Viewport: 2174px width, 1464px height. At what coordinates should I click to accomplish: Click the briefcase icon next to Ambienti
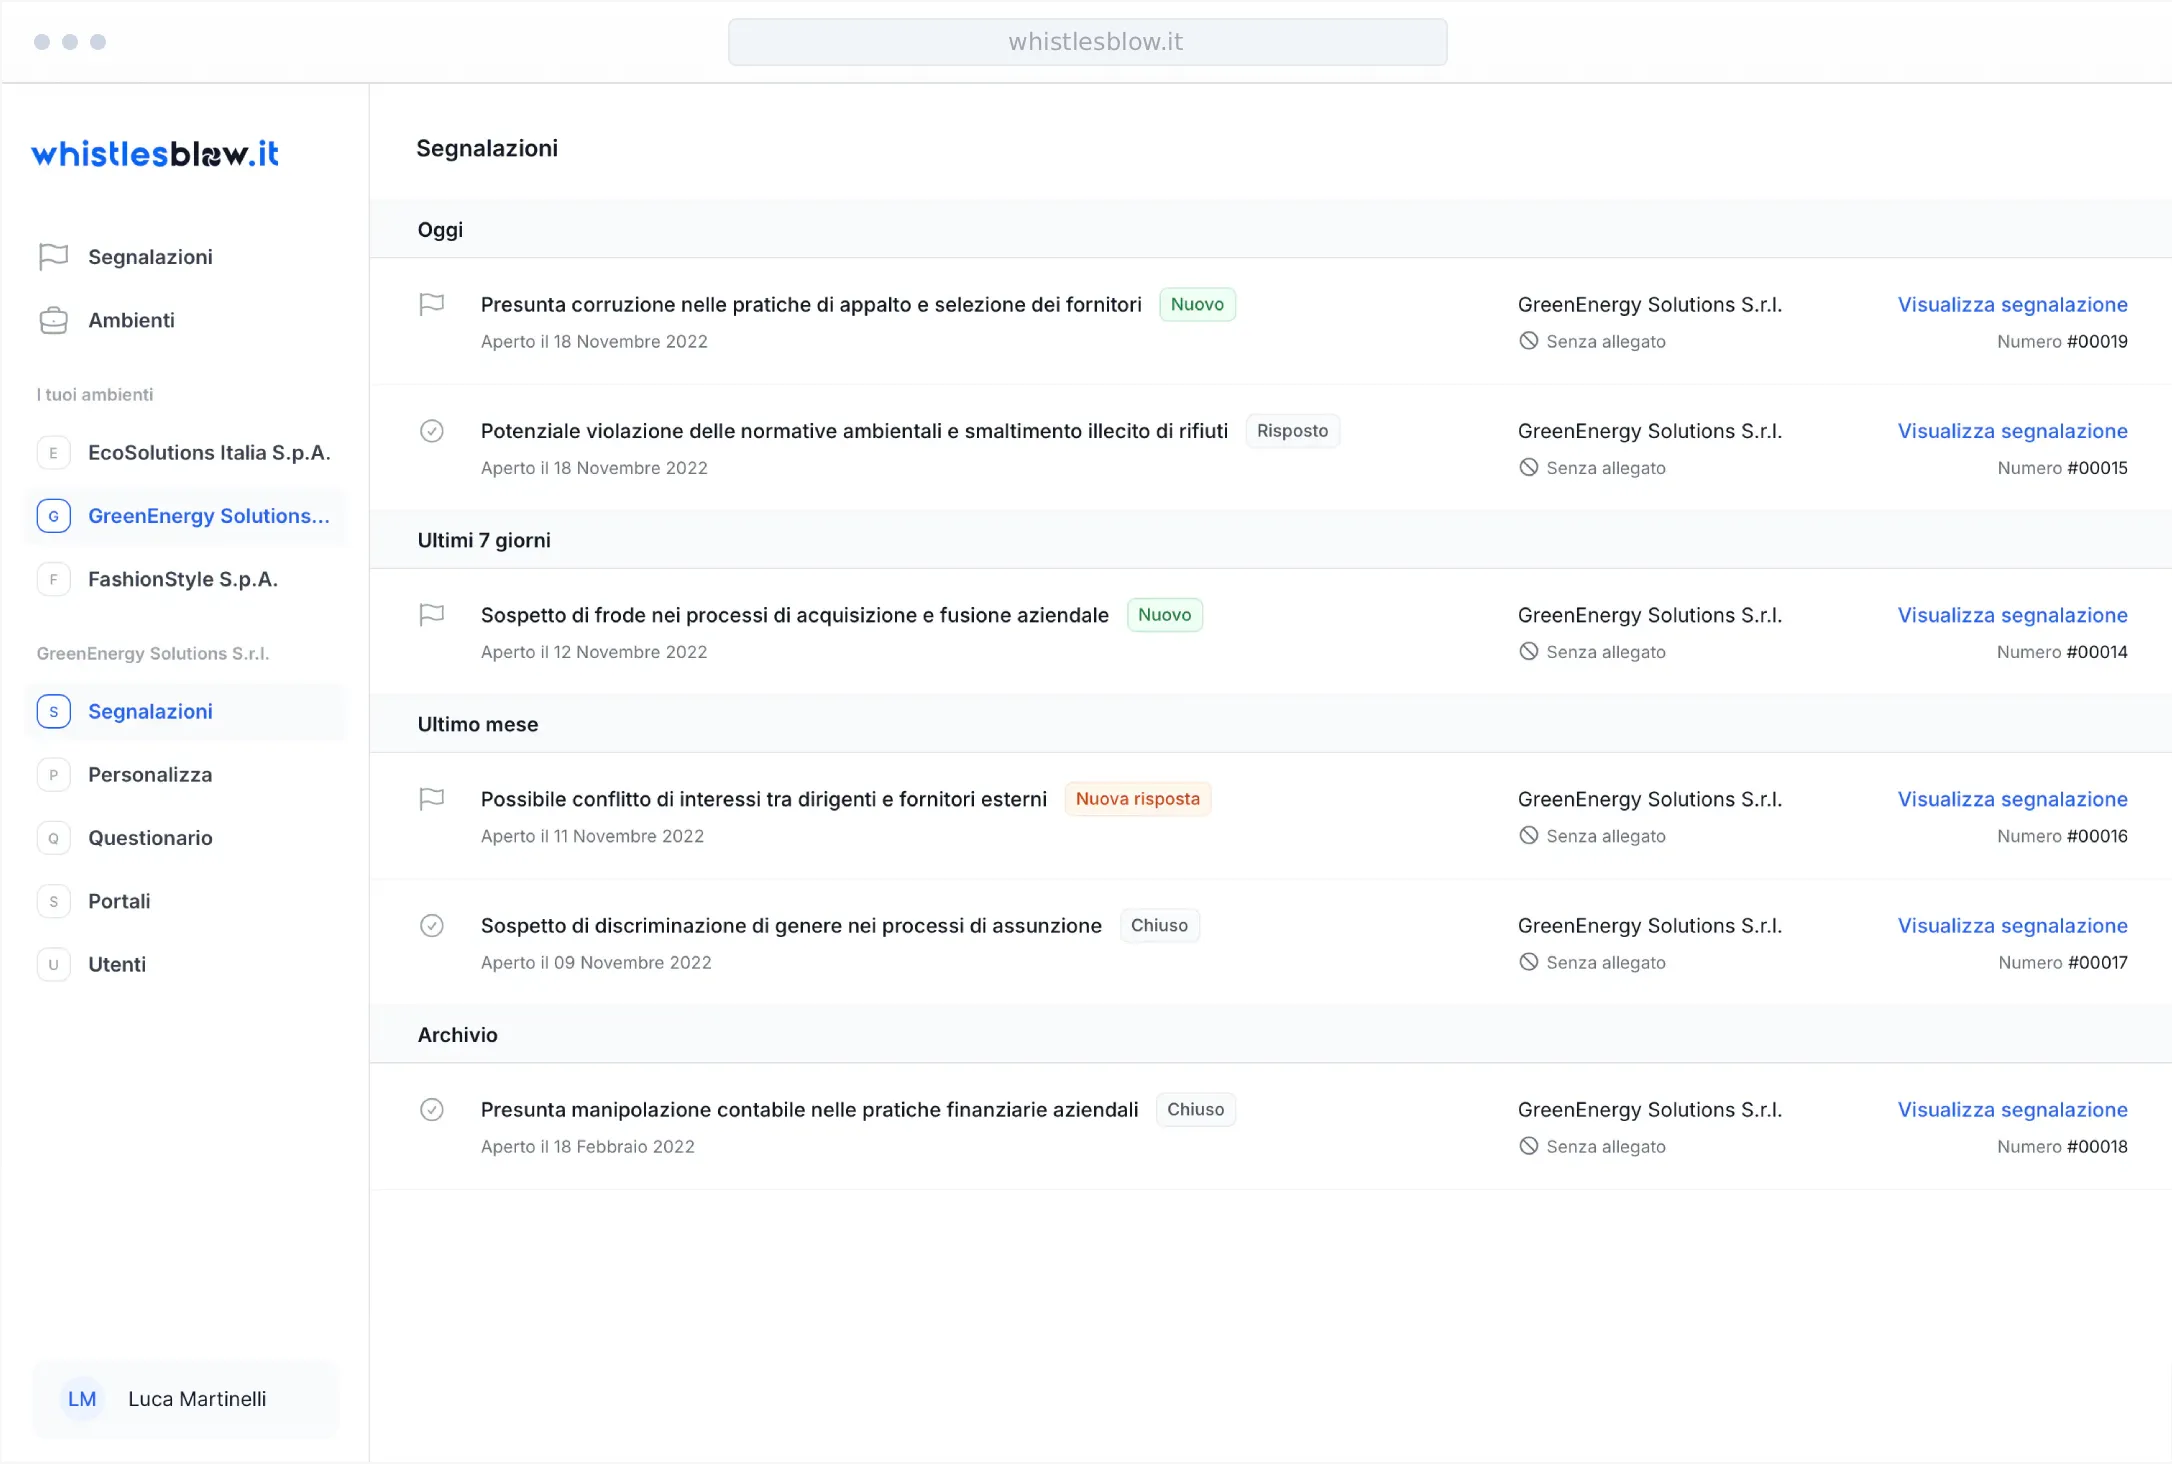pos(53,320)
